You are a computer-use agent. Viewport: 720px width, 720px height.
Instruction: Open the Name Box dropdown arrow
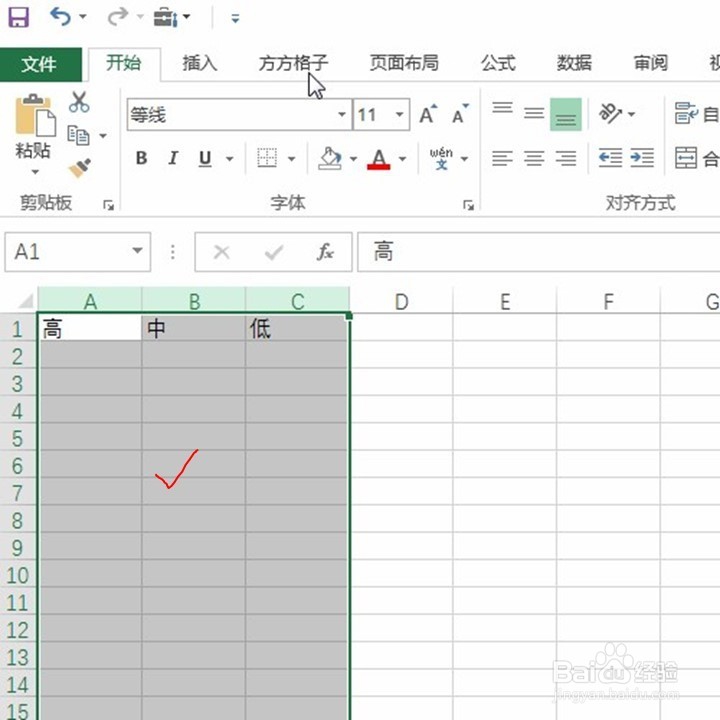[137, 251]
